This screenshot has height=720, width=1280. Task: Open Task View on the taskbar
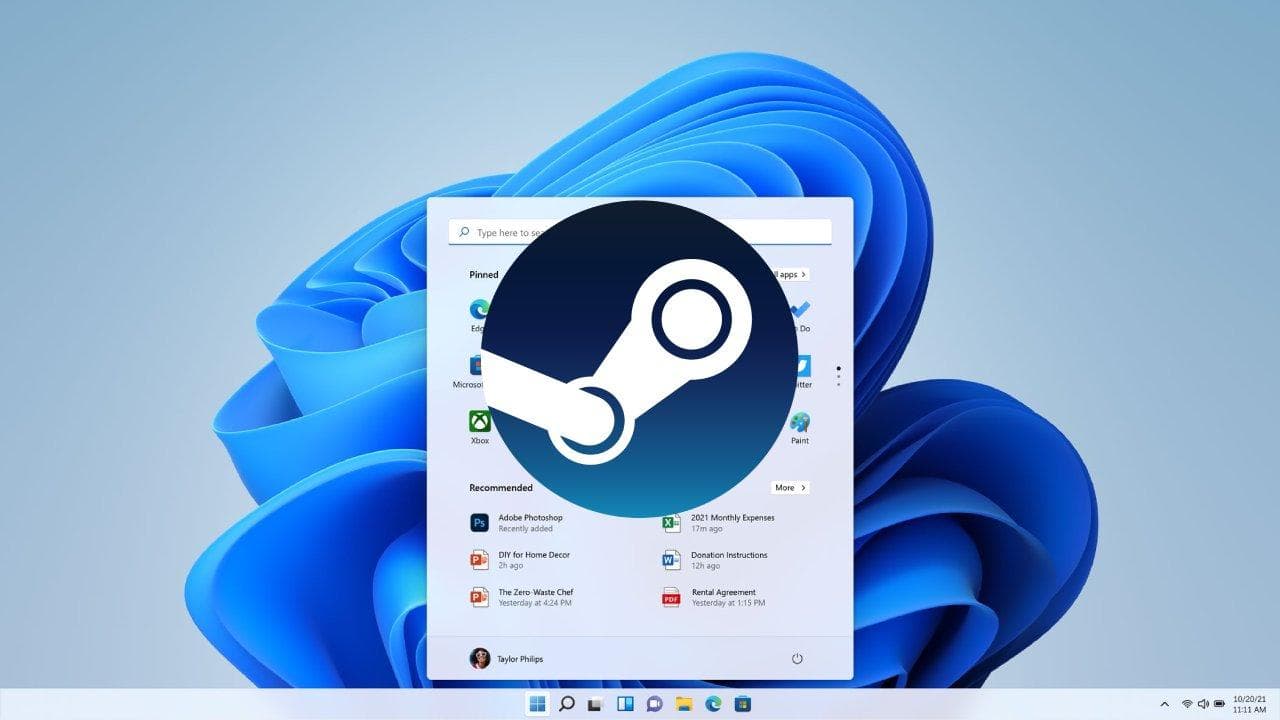click(596, 704)
